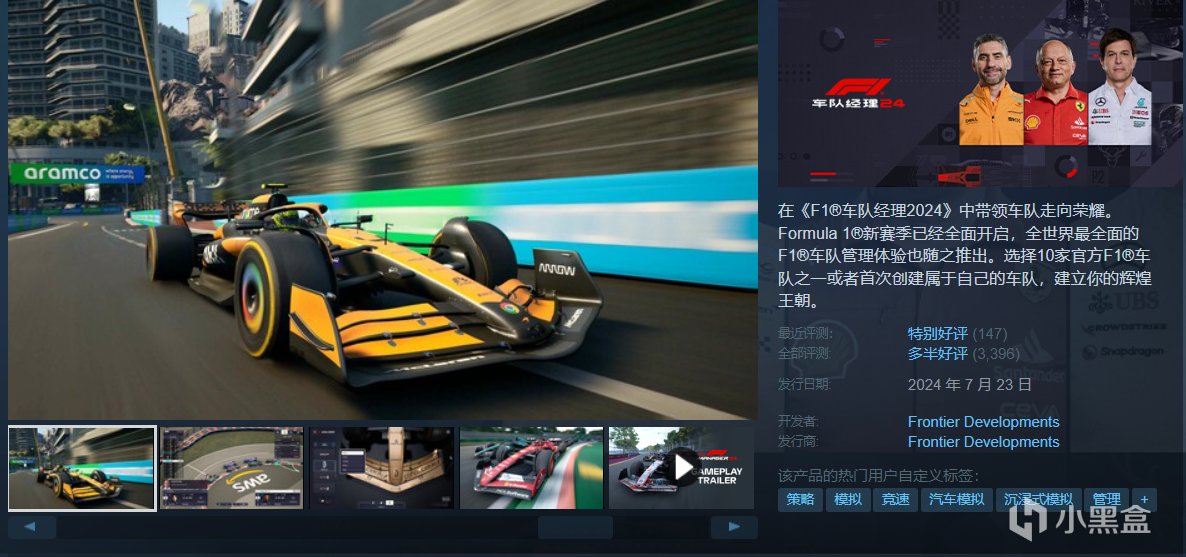Click the 发行日期 label
The image size is (1186, 557).
[805, 384]
